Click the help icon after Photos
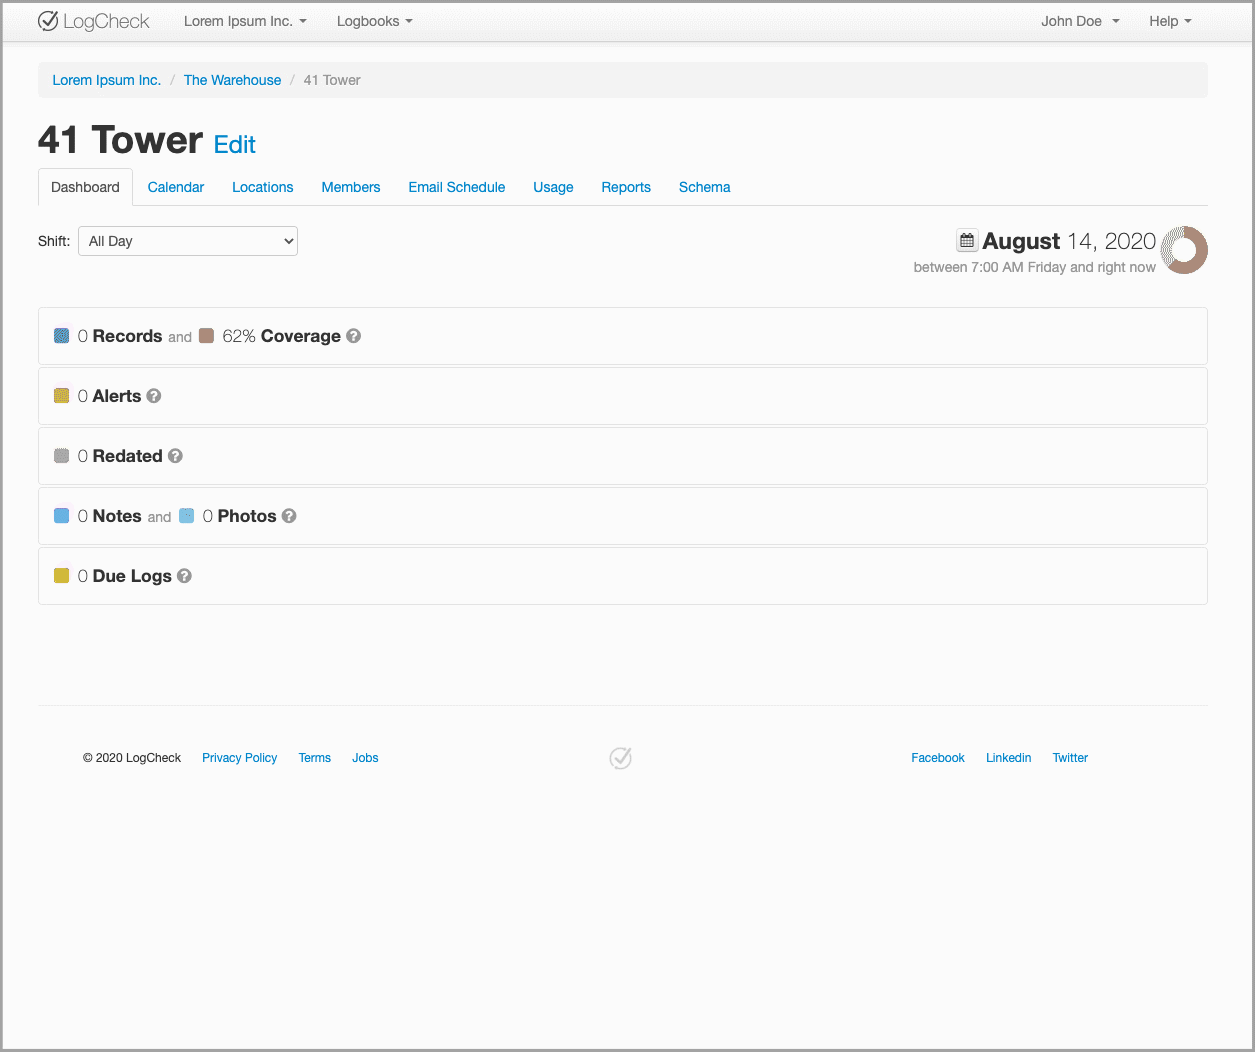 point(288,516)
